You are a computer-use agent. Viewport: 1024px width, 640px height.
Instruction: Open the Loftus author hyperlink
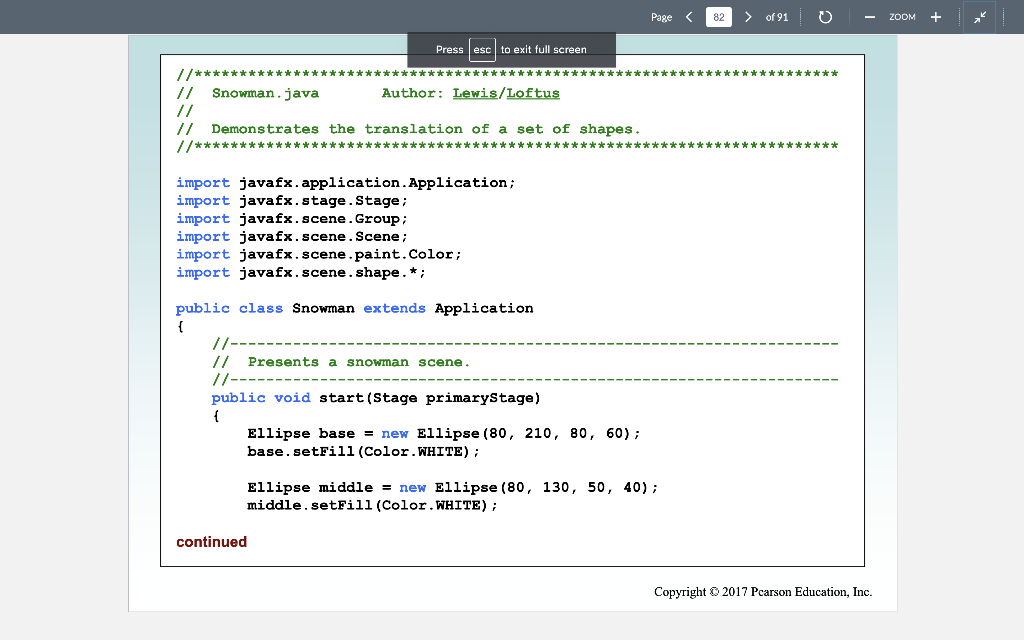point(532,92)
